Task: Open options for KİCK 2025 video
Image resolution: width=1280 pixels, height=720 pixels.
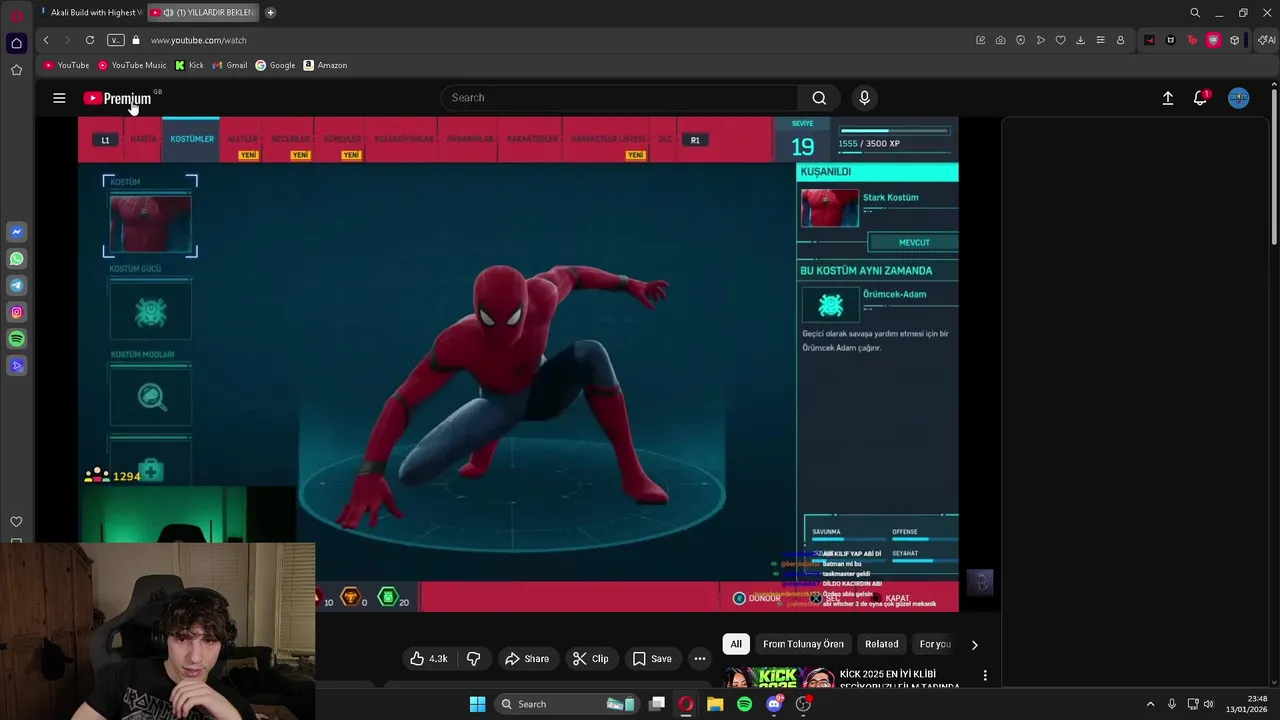Action: [x=985, y=675]
